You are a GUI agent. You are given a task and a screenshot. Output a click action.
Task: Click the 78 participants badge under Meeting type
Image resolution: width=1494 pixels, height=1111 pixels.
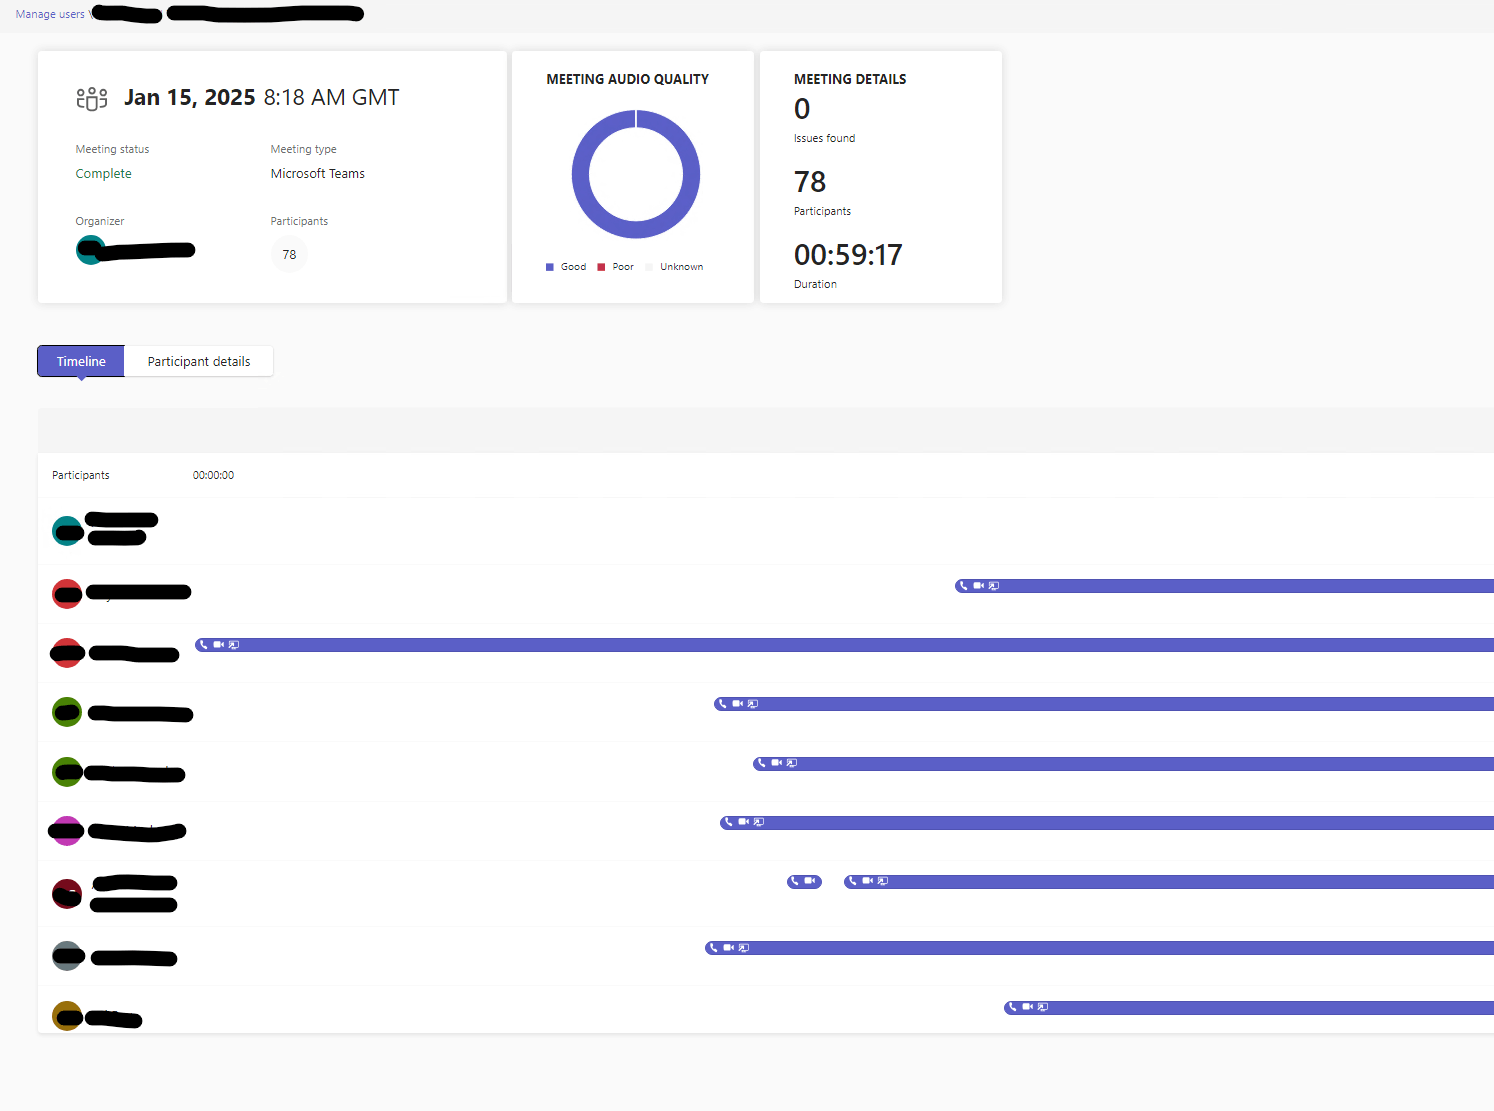coord(289,254)
